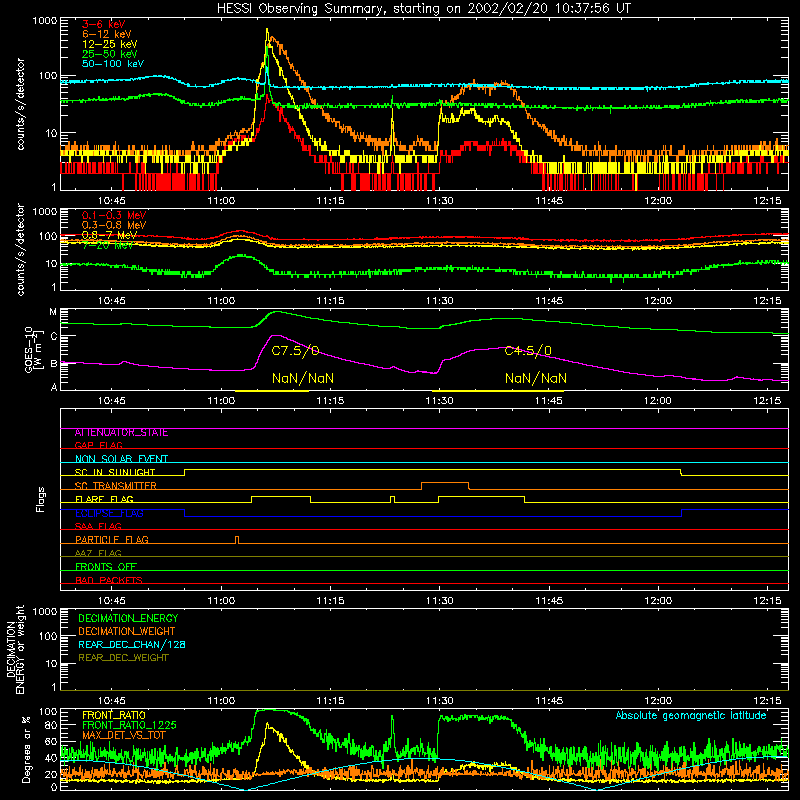Click the 11:00 tick label under the Flags panel
800x800 pixels.
pyautogui.click(x=221, y=601)
